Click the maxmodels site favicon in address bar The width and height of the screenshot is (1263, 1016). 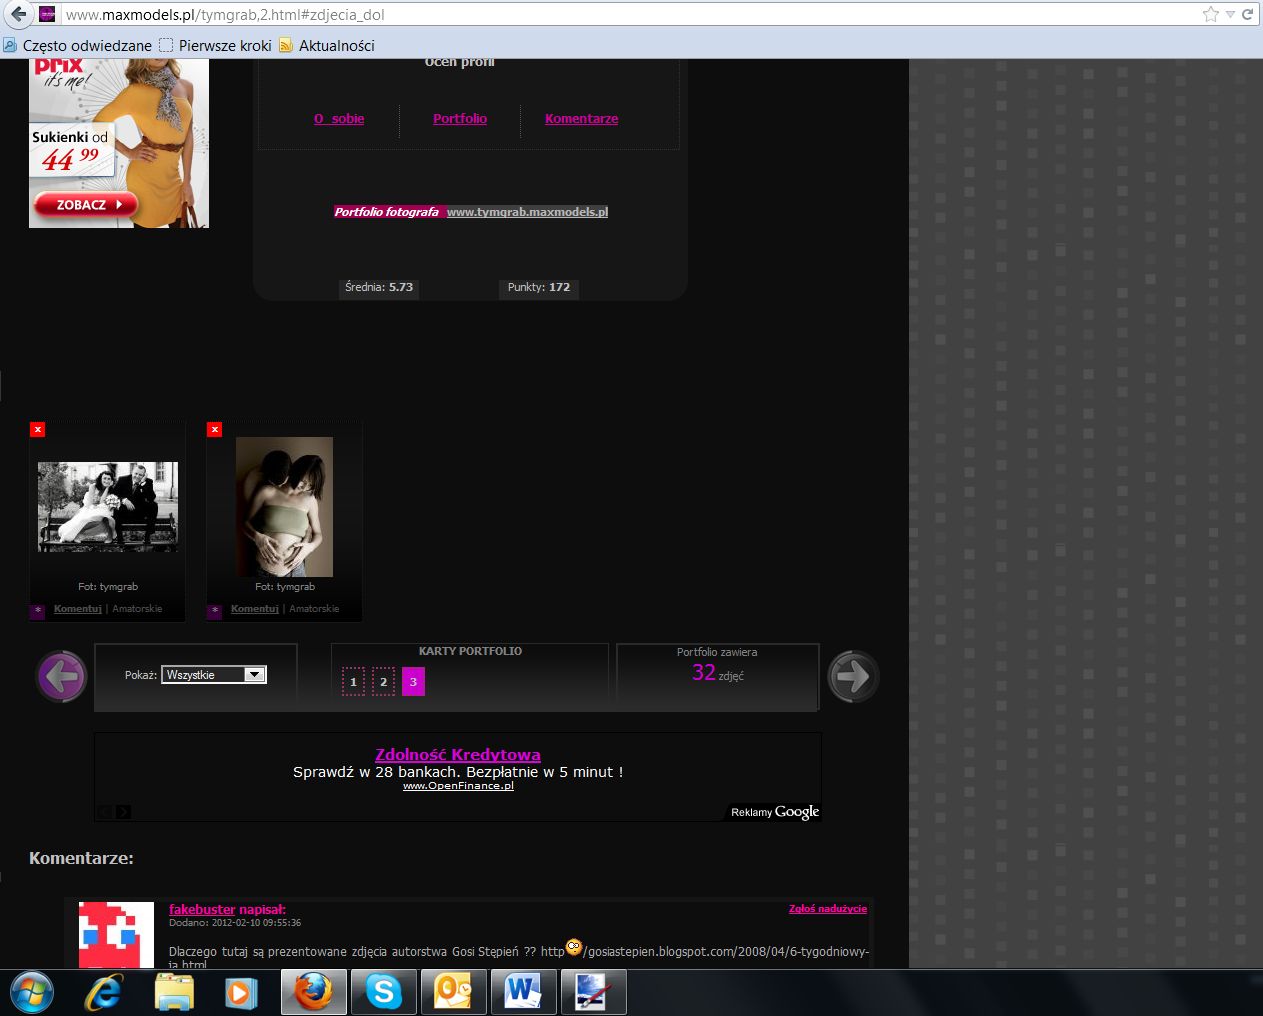tap(47, 14)
